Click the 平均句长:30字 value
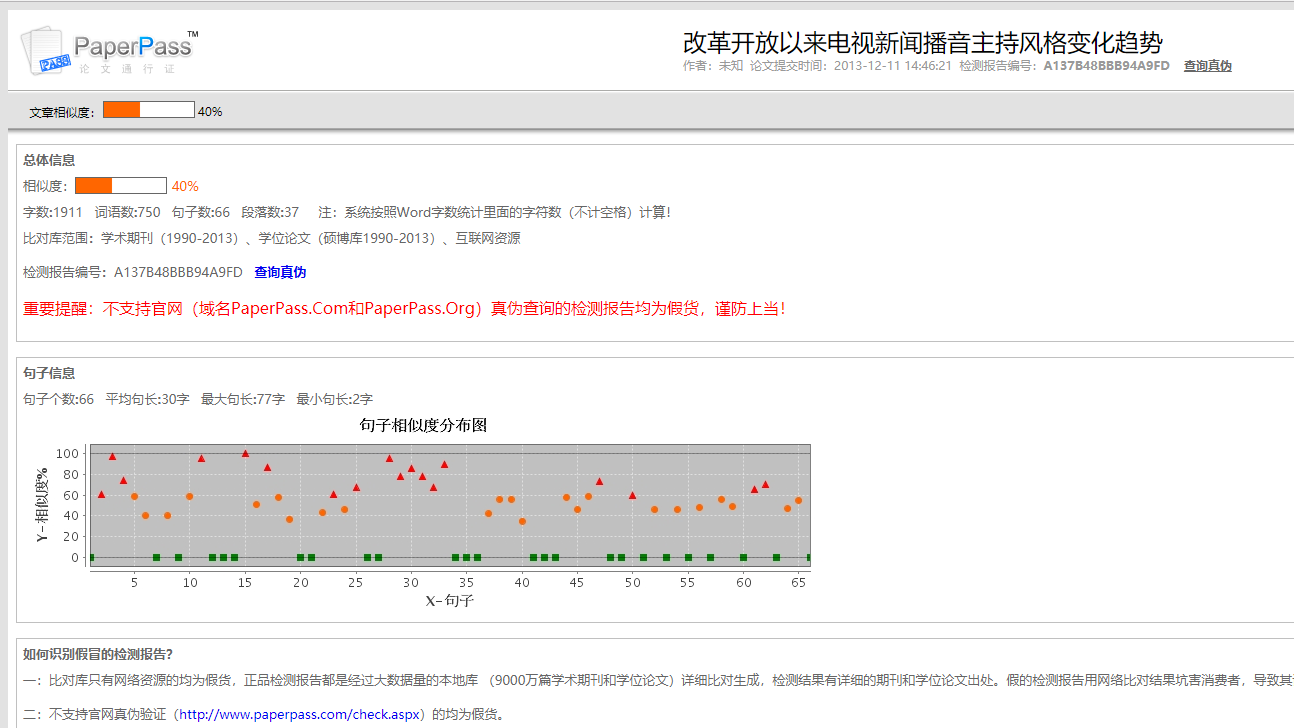1294x728 pixels. tap(147, 399)
